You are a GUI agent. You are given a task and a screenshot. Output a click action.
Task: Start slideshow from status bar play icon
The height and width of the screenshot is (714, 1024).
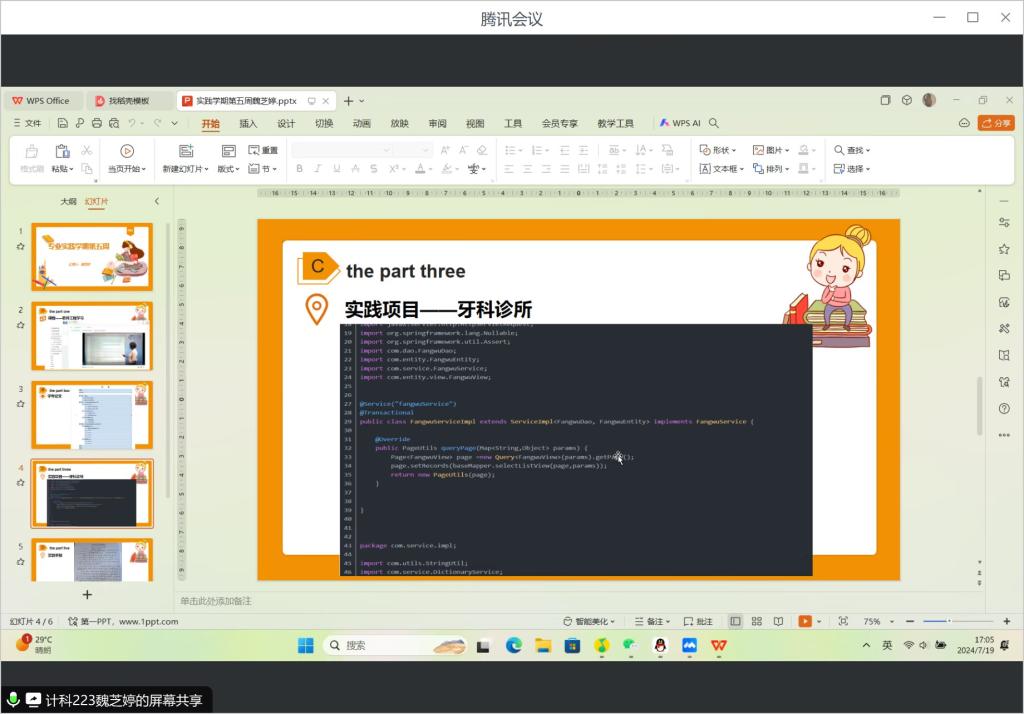tap(805, 621)
